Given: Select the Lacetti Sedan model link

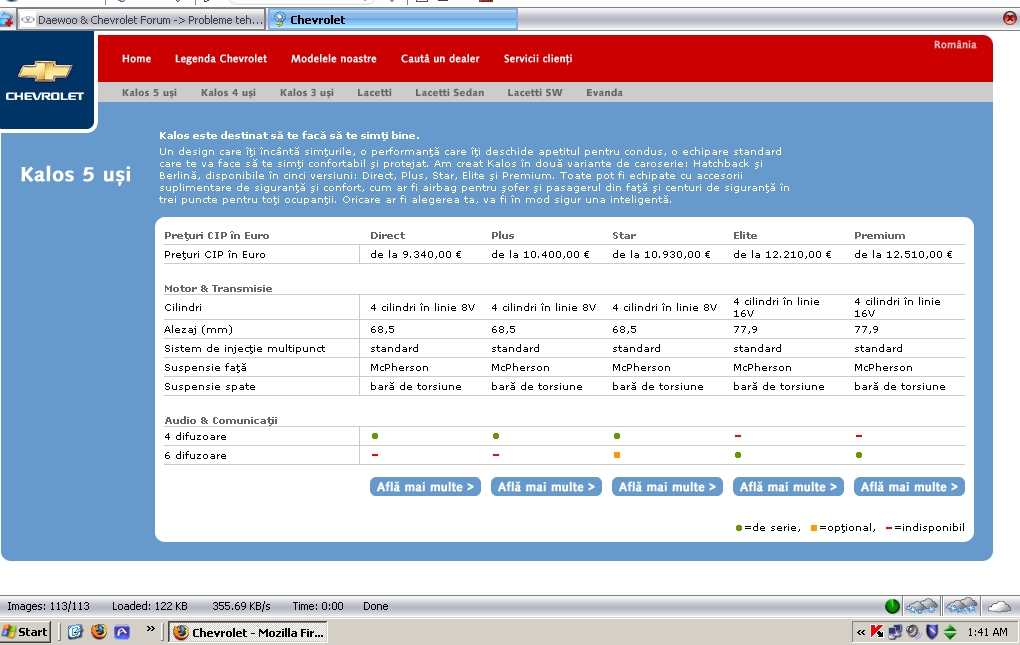Looking at the screenshot, I should pyautogui.click(x=449, y=93).
